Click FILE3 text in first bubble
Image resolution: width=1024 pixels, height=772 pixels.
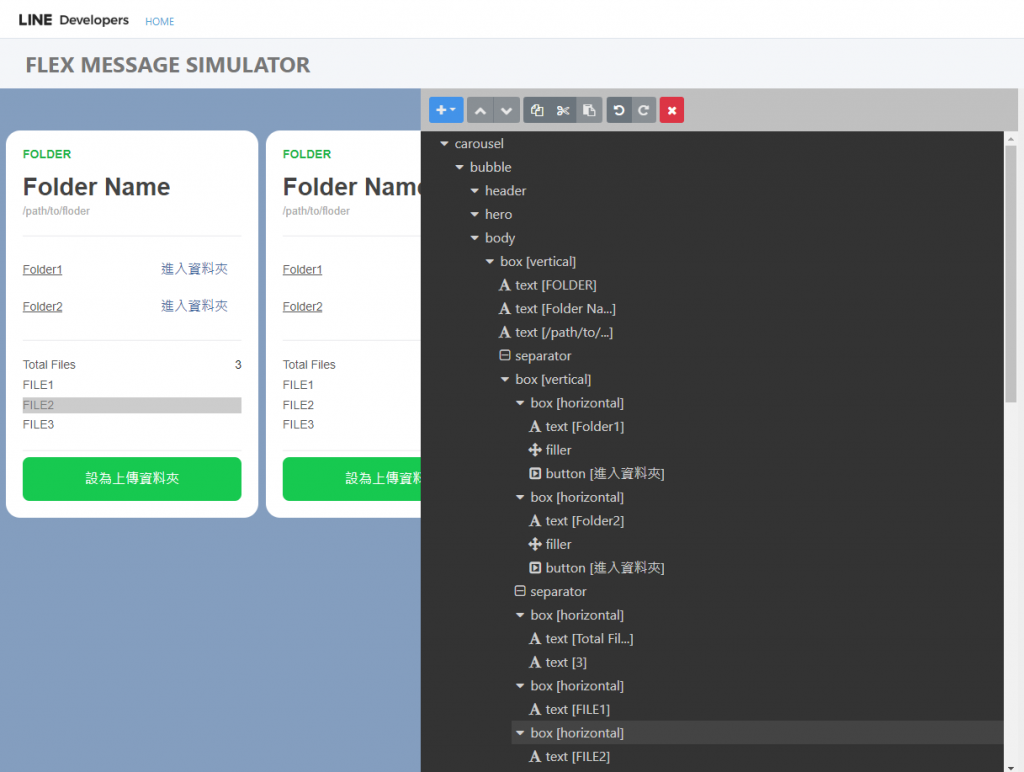pyautogui.click(x=39, y=425)
